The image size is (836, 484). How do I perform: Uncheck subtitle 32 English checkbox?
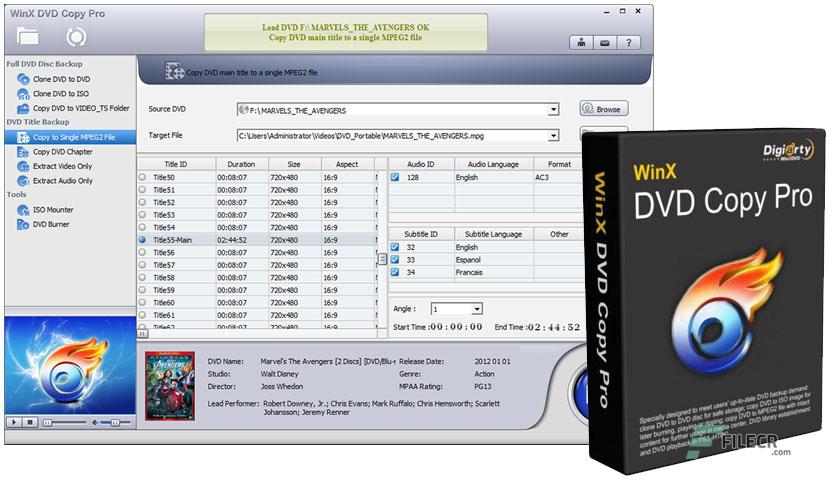(x=395, y=247)
